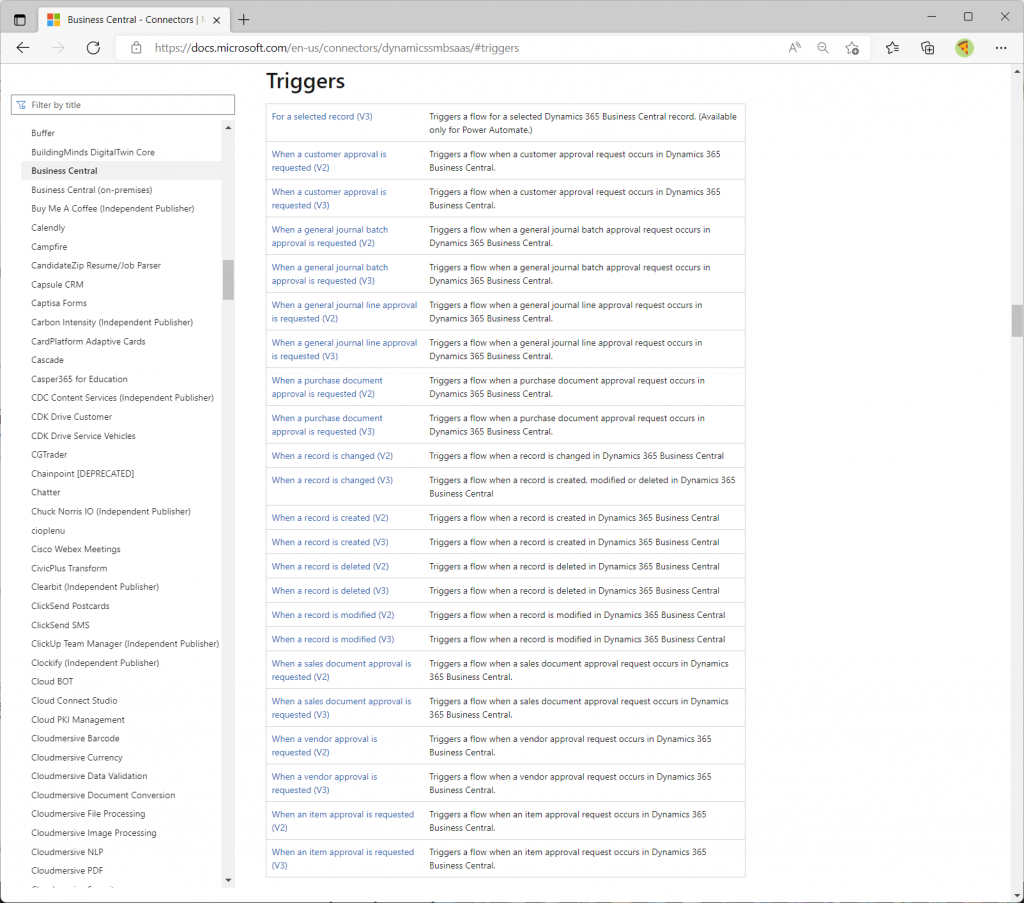Open When a record is changed (V2)
Viewport: 1024px width, 903px height.
click(332, 456)
